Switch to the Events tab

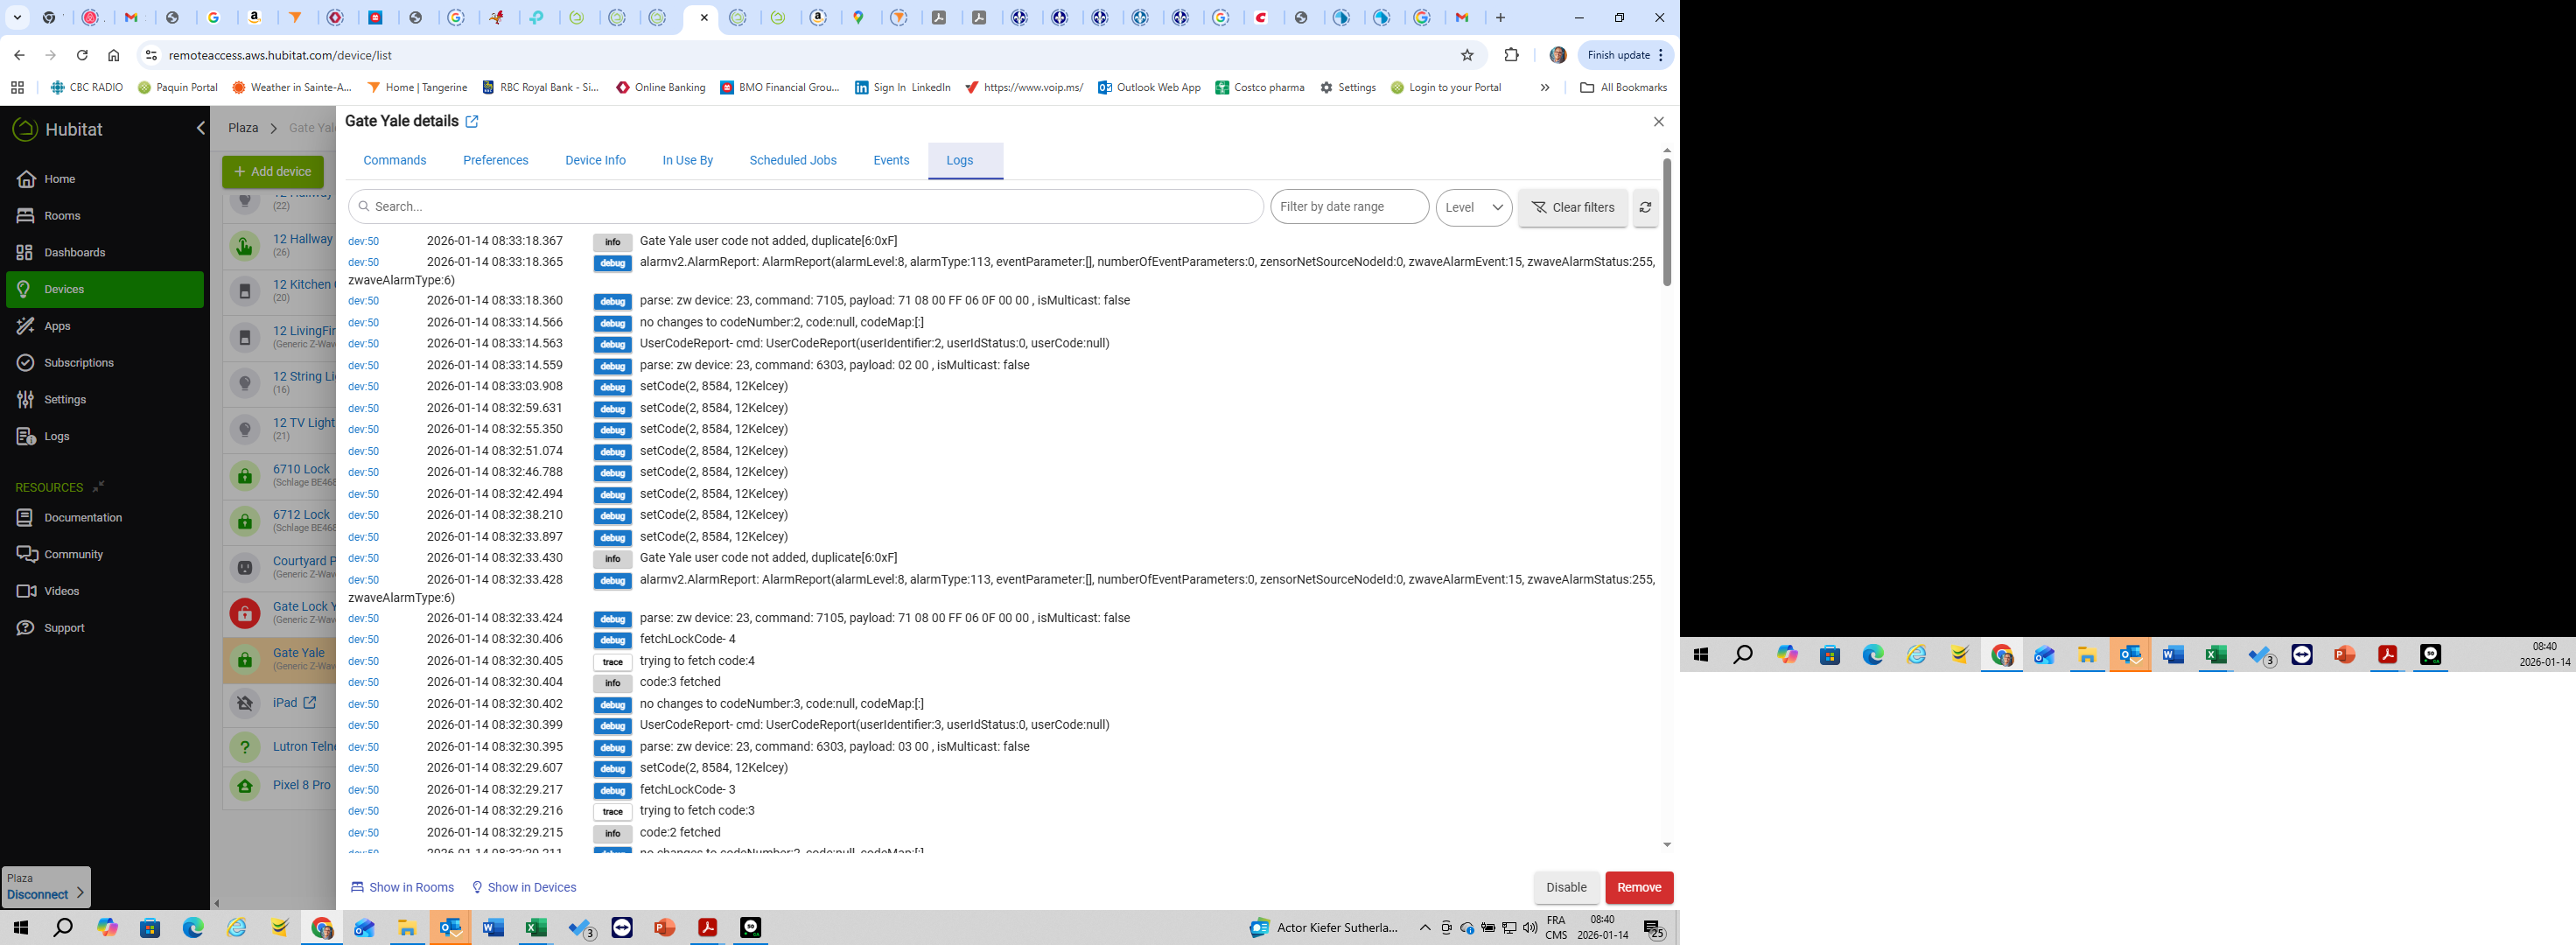pos(891,160)
